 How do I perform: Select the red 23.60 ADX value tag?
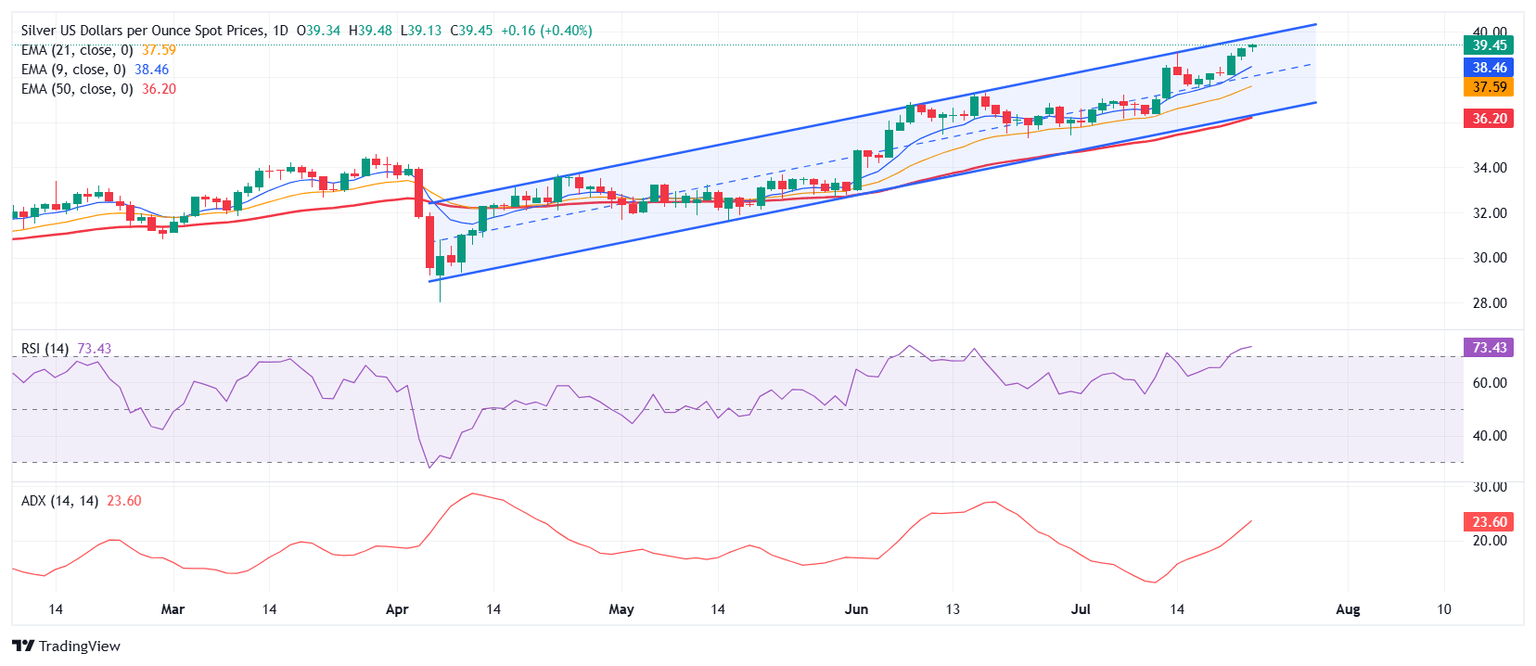[x=1487, y=521]
